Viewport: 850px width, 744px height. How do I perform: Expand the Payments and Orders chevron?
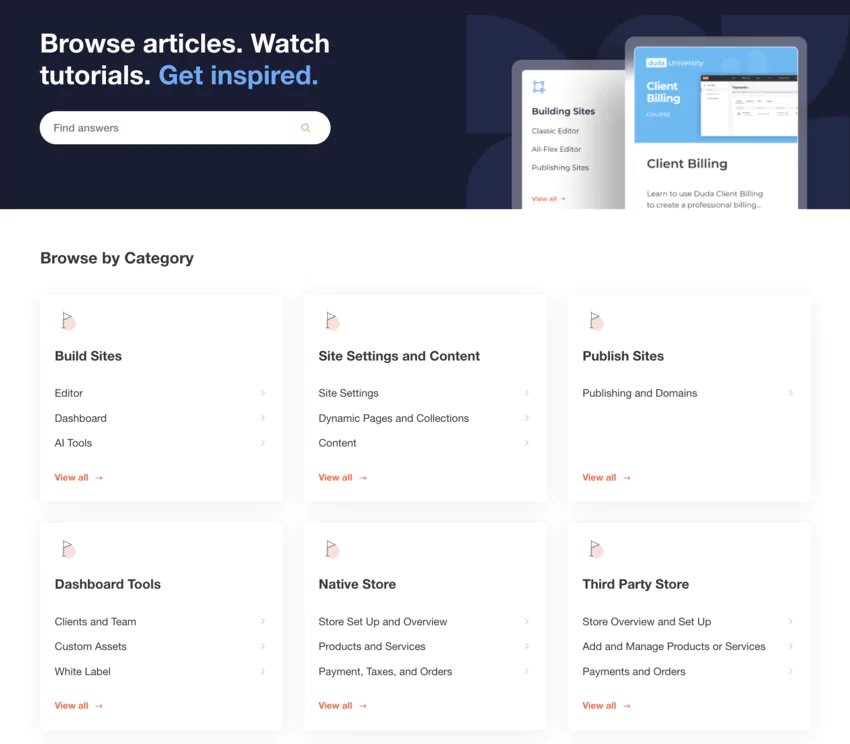(791, 671)
